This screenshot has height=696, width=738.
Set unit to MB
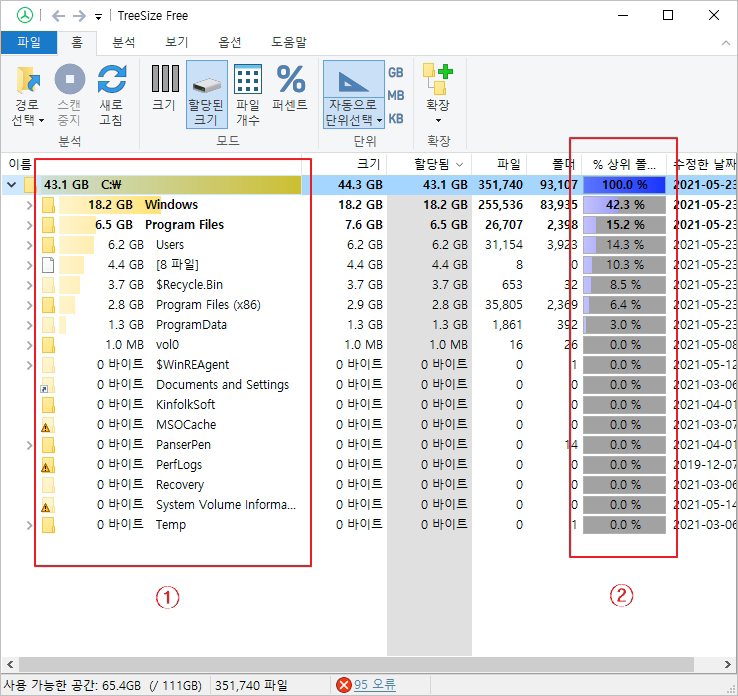click(x=396, y=96)
